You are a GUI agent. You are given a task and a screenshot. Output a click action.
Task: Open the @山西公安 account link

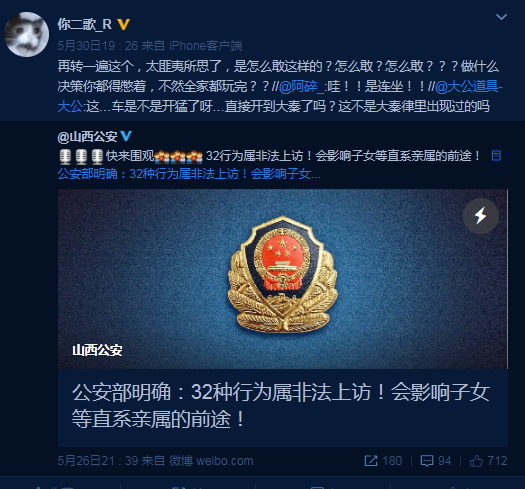pyautogui.click(x=87, y=136)
